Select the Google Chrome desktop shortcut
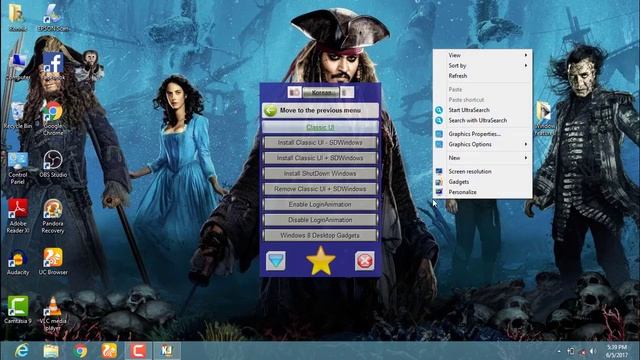The height and width of the screenshot is (360, 640). [53, 118]
